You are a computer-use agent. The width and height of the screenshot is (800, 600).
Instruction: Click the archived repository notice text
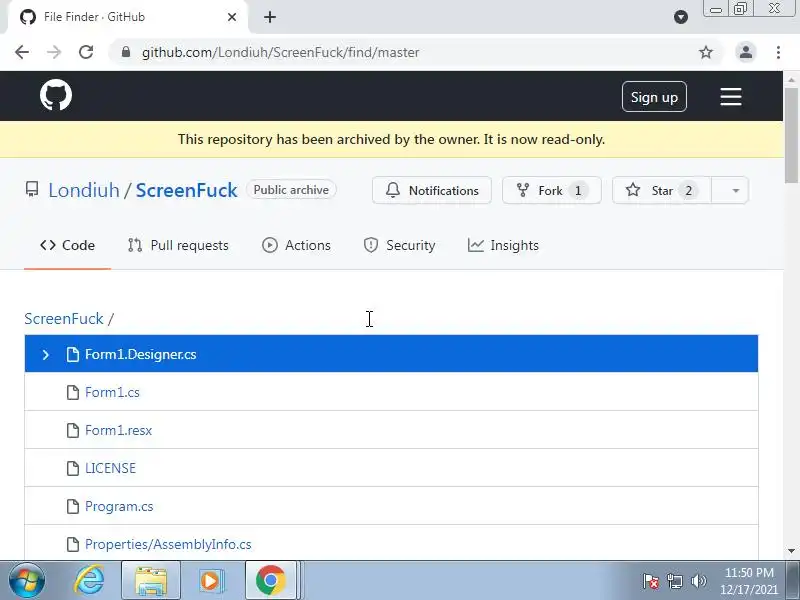click(x=391, y=139)
